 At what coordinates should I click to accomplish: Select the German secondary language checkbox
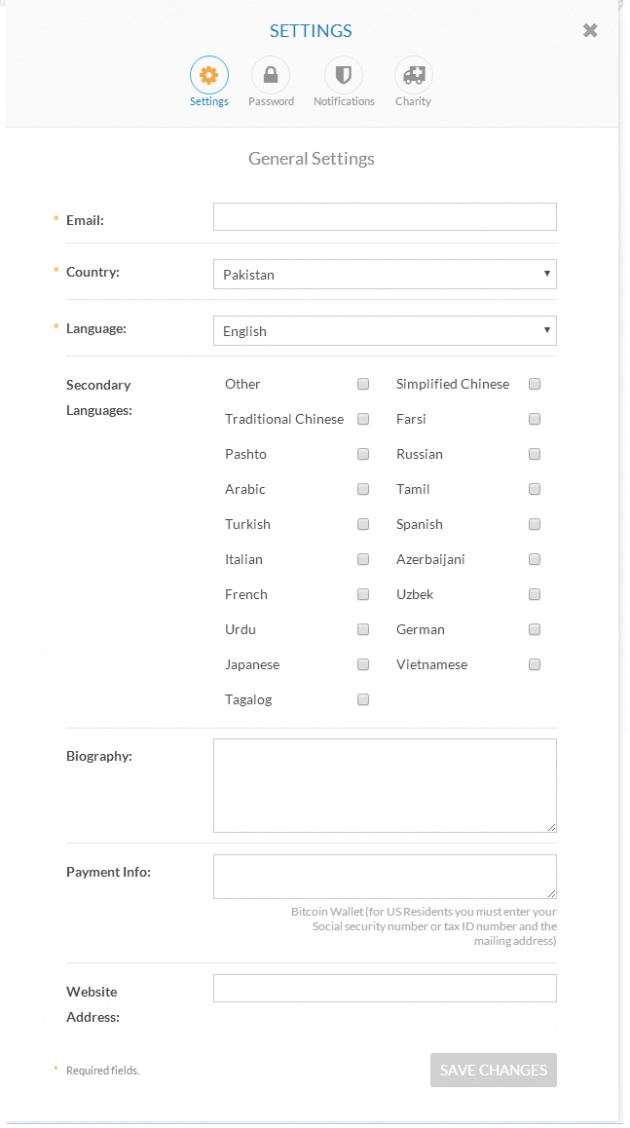tap(534, 629)
